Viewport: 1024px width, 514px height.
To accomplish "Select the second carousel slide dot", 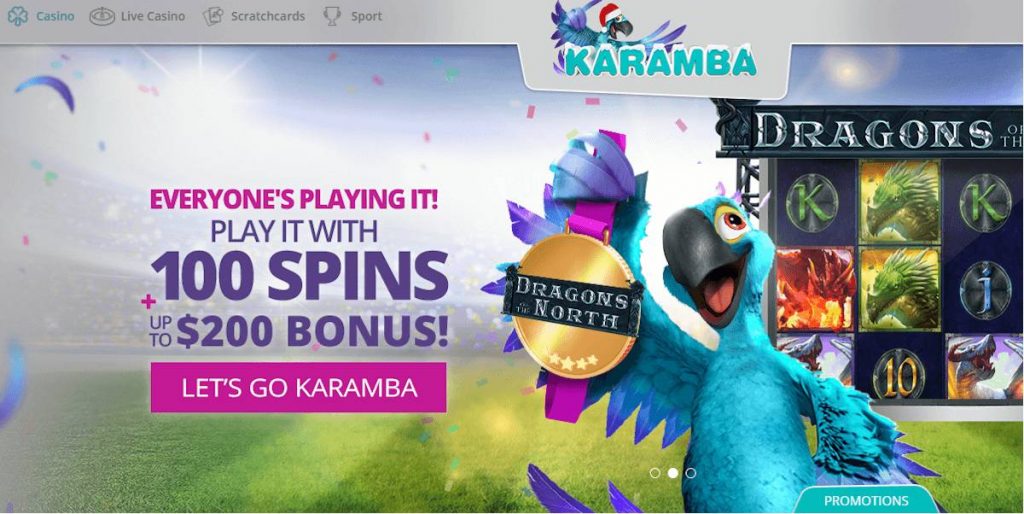I will [673, 473].
